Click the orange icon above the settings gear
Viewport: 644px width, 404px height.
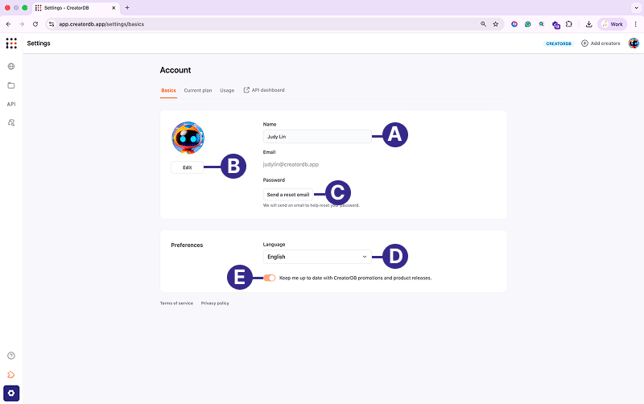(11, 375)
